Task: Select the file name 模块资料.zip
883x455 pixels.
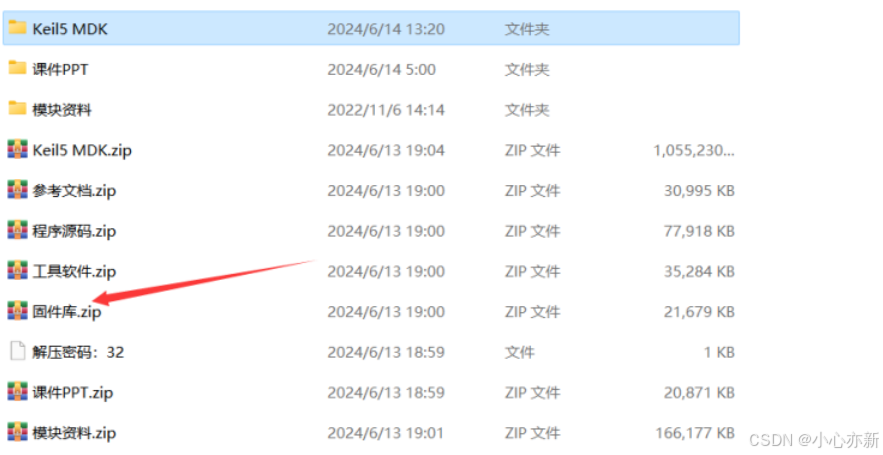Action: pyautogui.click(x=74, y=434)
